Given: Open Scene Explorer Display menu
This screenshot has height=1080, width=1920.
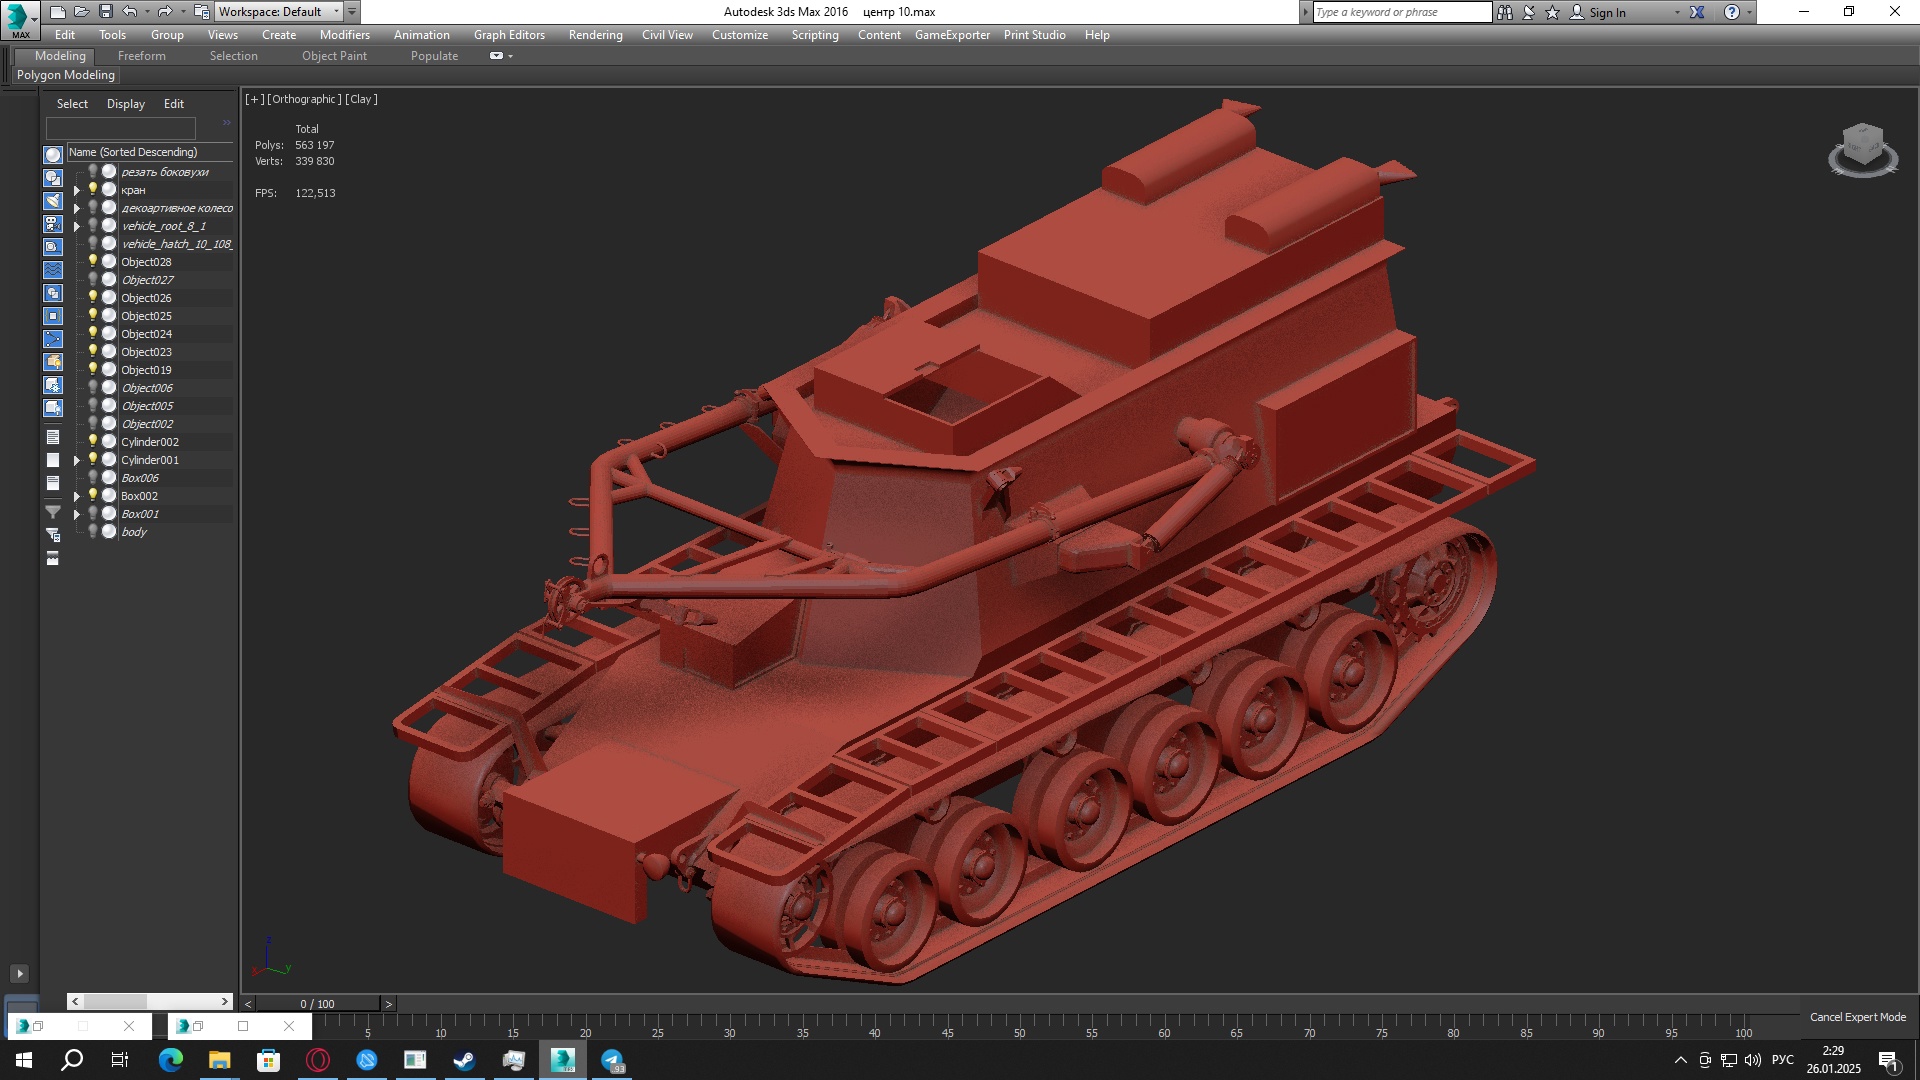Looking at the screenshot, I should [126, 104].
